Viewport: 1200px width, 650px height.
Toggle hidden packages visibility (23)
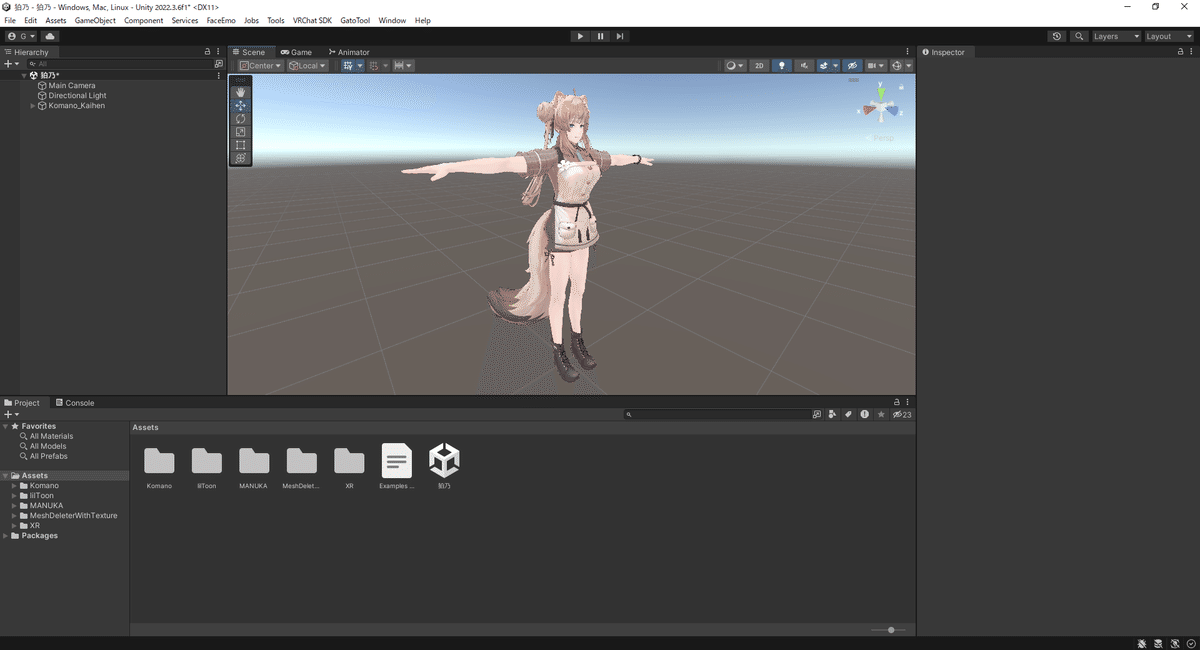point(902,414)
